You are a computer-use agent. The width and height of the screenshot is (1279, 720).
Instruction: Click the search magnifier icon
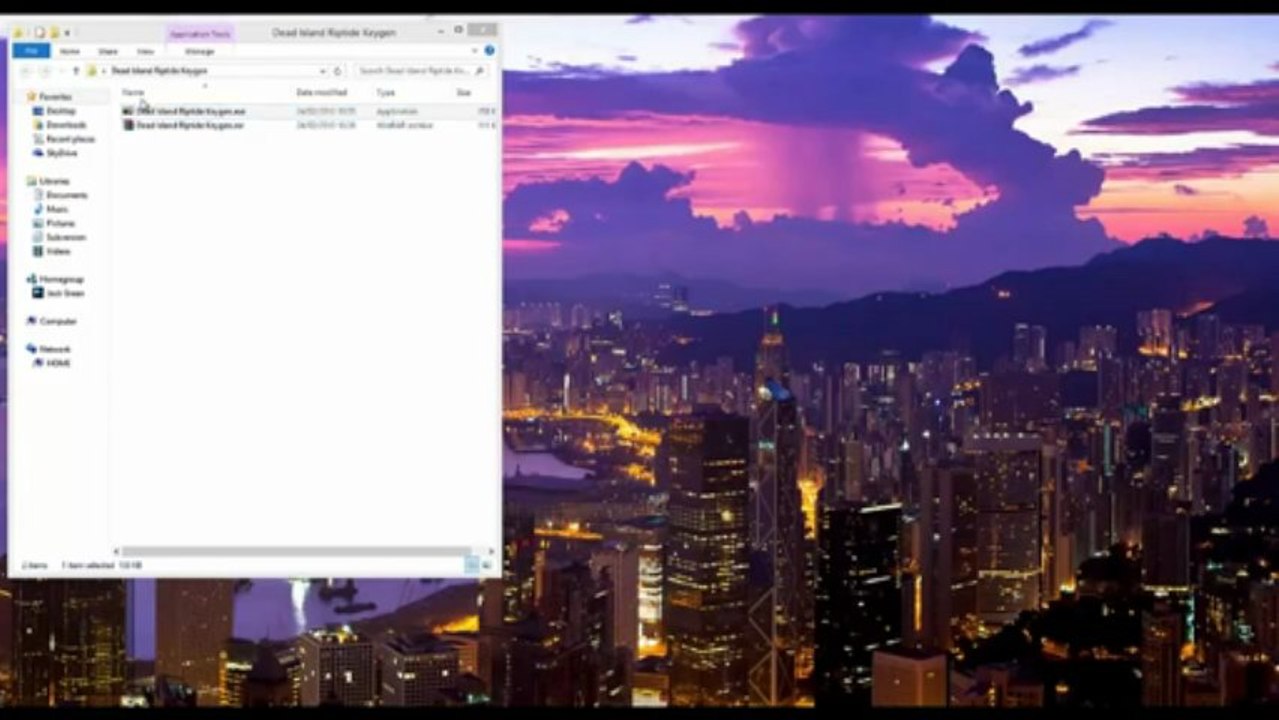coord(480,71)
